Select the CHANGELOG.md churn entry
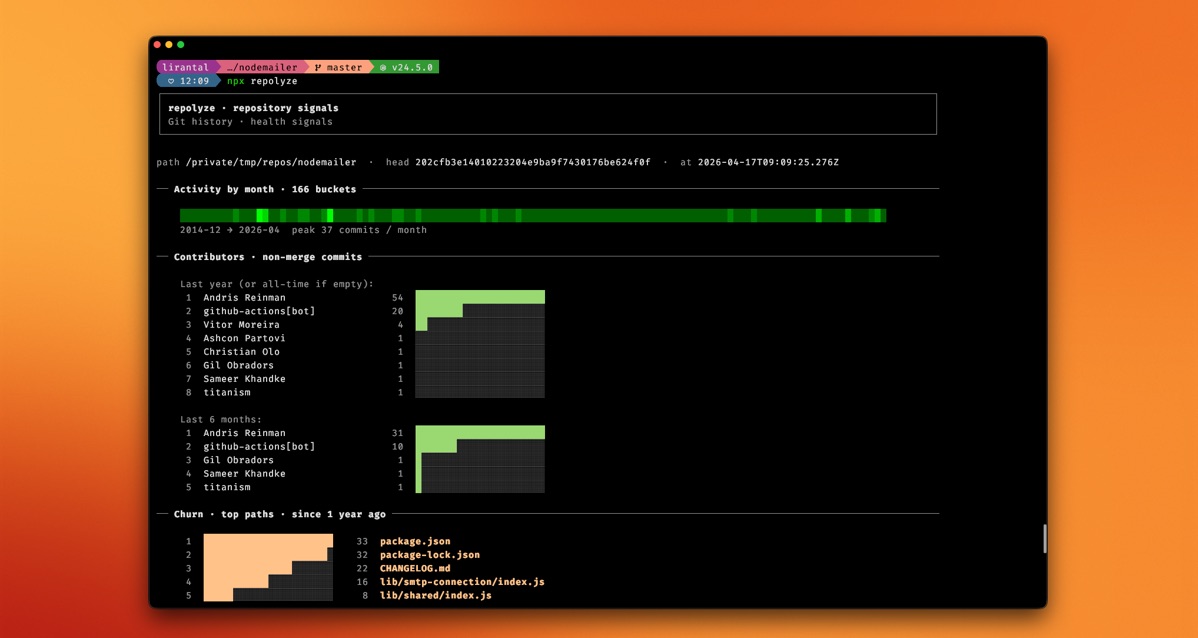 coord(415,568)
